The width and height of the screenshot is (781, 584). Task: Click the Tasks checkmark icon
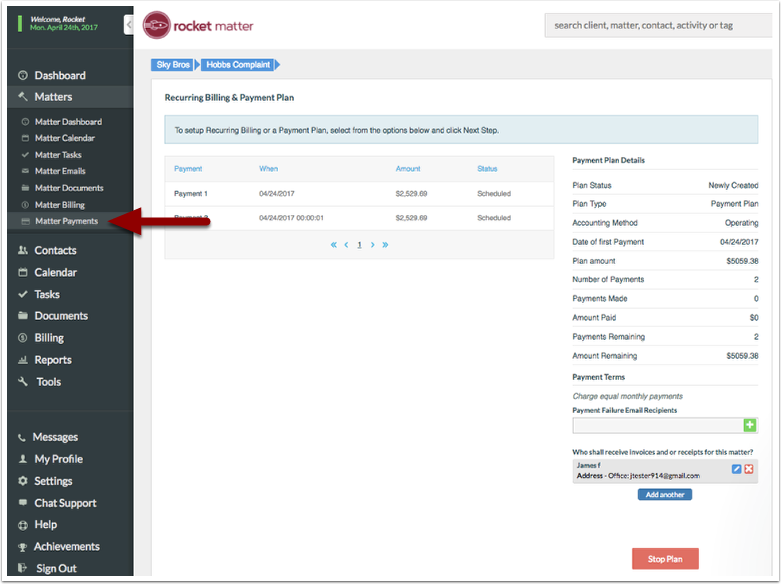pos(22,294)
